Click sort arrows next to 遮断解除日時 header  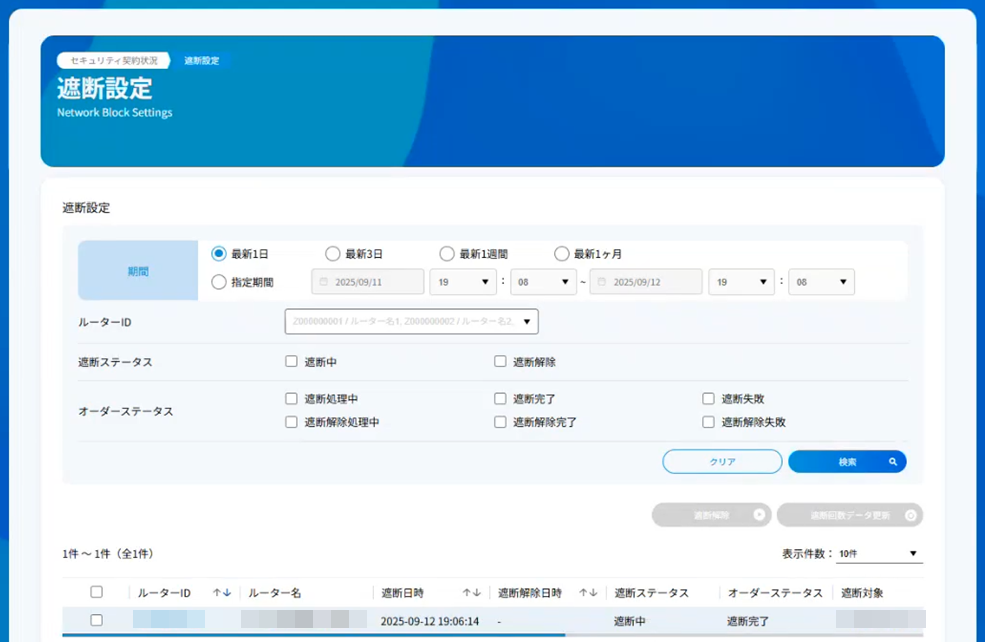click(x=588, y=593)
